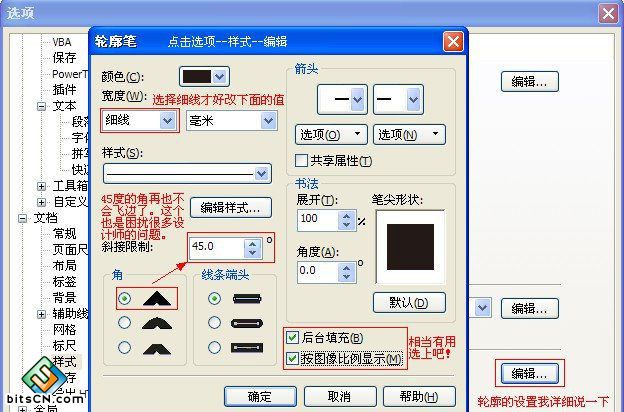Select the round line cap radio option
Image resolution: width=624 pixels, height=412 pixels.
(214, 322)
